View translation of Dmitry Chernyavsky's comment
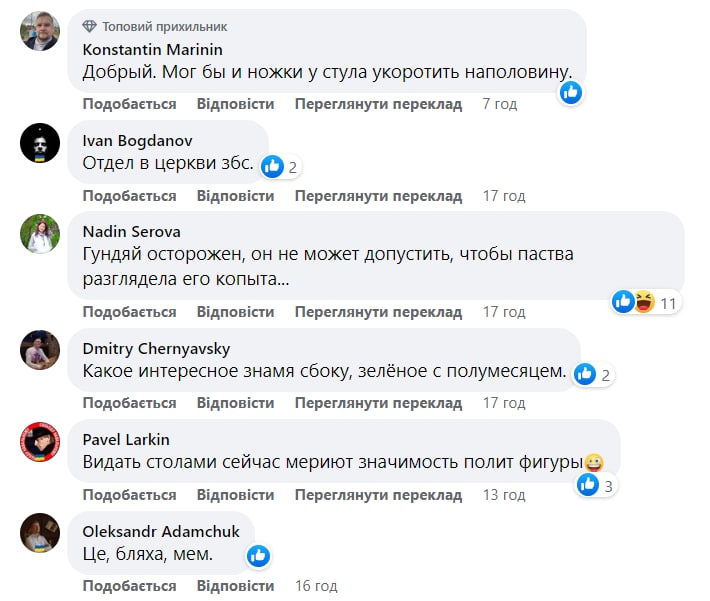The height and width of the screenshot is (601, 710). tap(378, 403)
